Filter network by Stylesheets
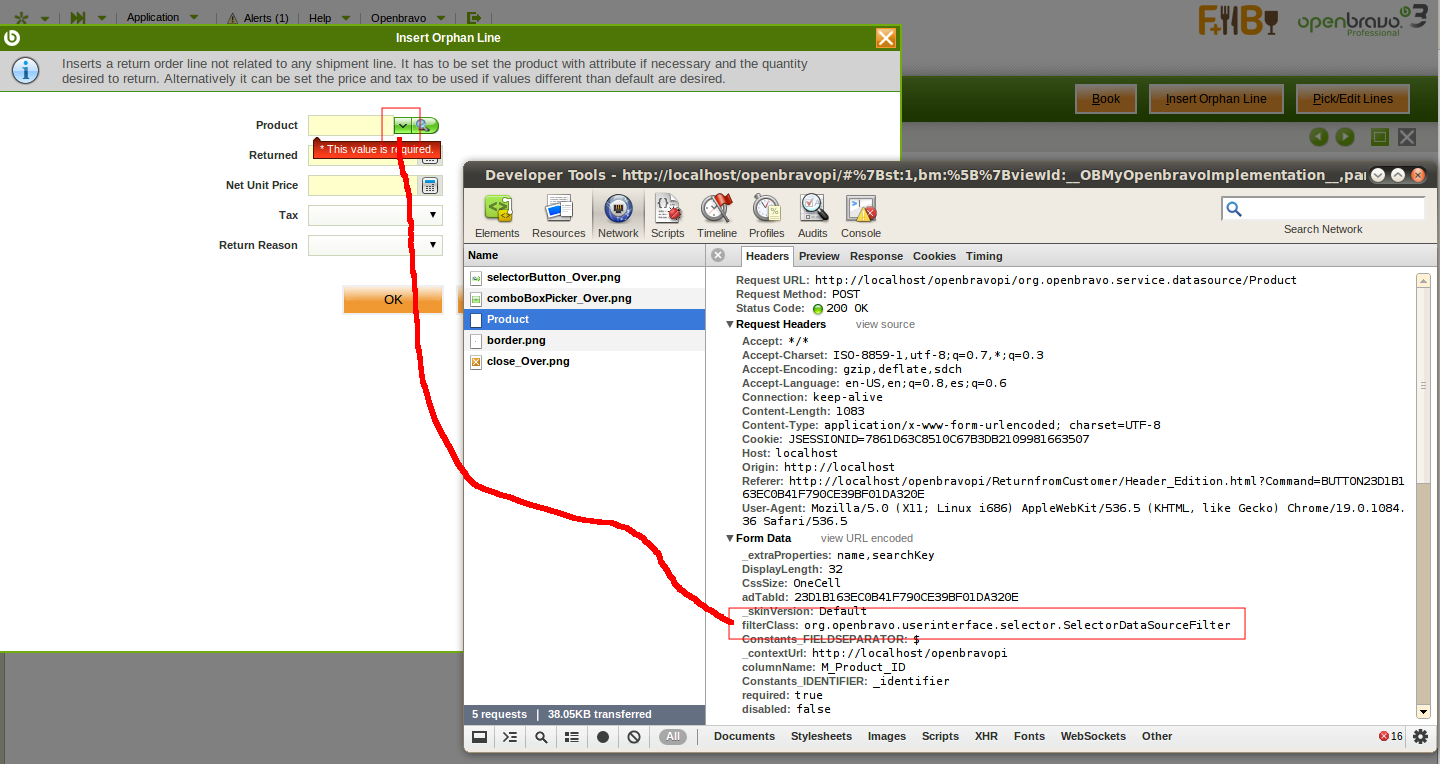This screenshot has width=1440, height=764. coord(821,737)
